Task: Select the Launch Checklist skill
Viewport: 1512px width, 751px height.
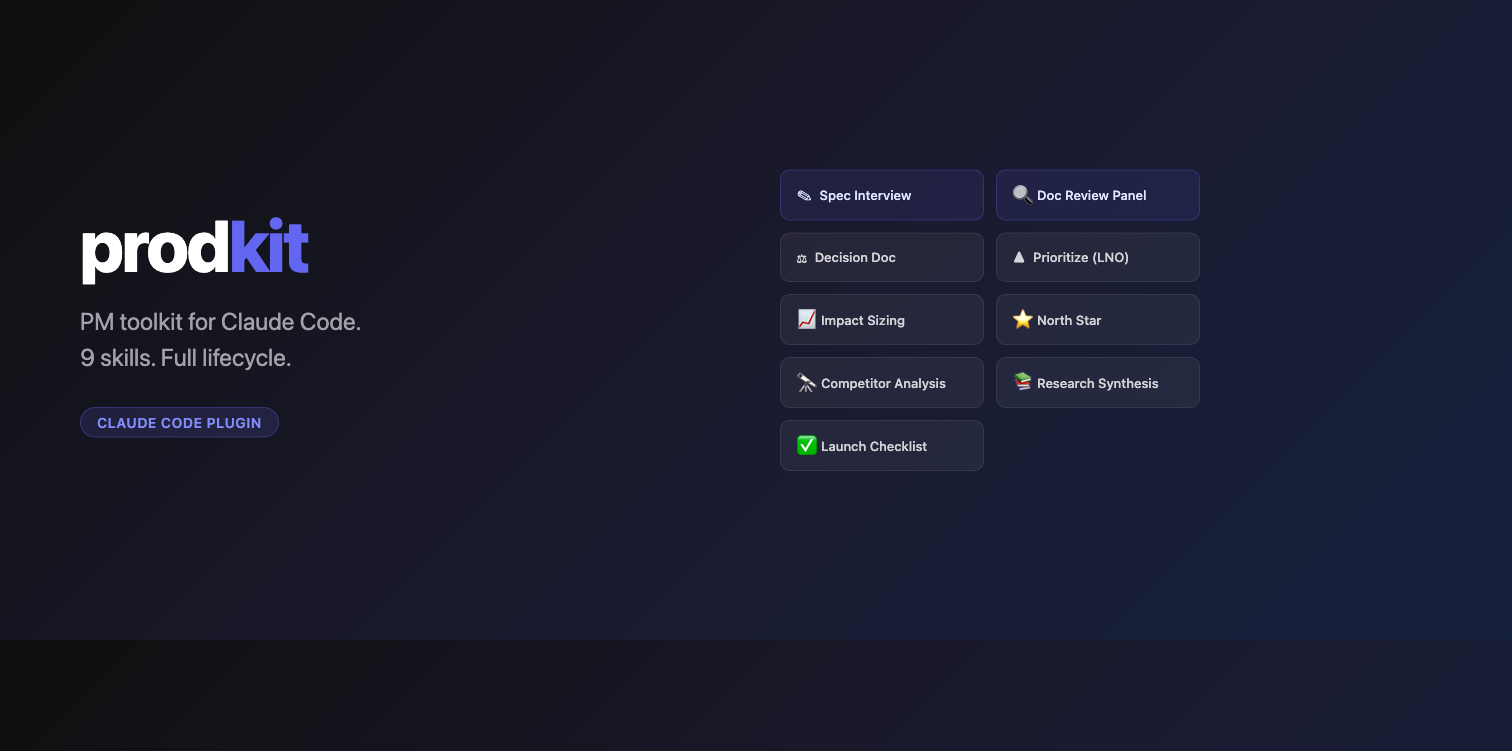Action: 882,446
